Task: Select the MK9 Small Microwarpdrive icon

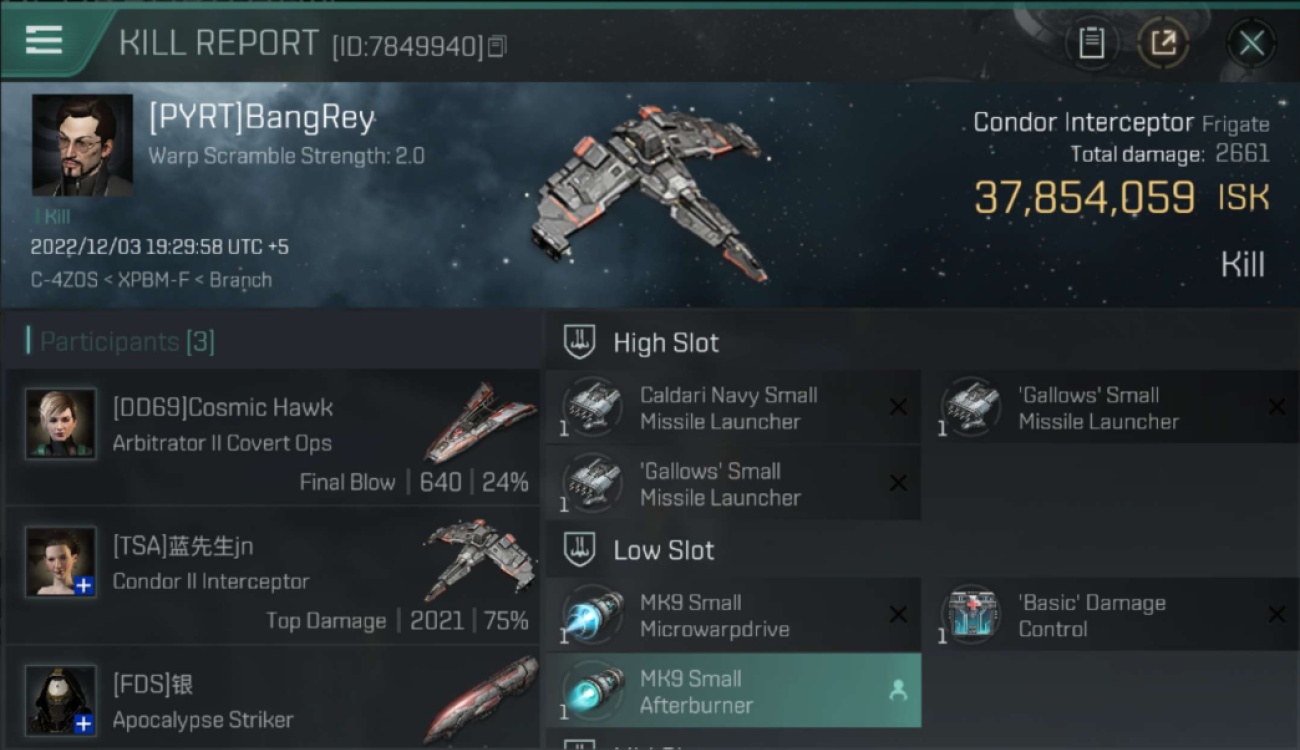Action: (593, 615)
